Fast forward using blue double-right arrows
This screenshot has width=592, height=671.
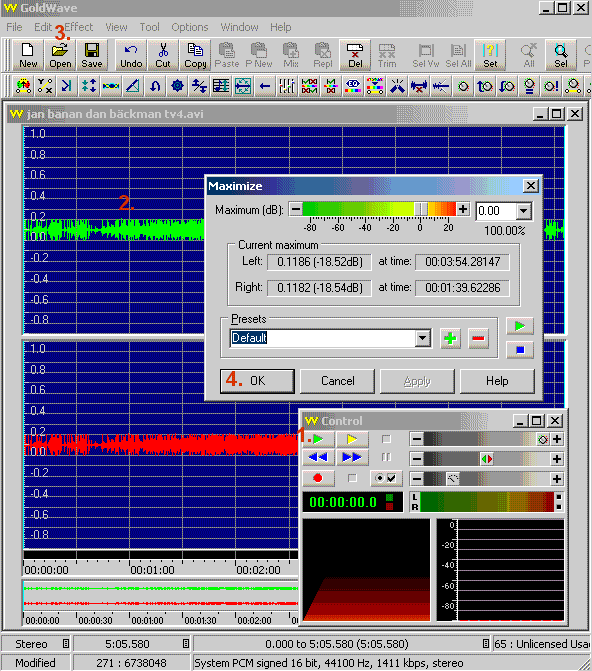tap(352, 457)
